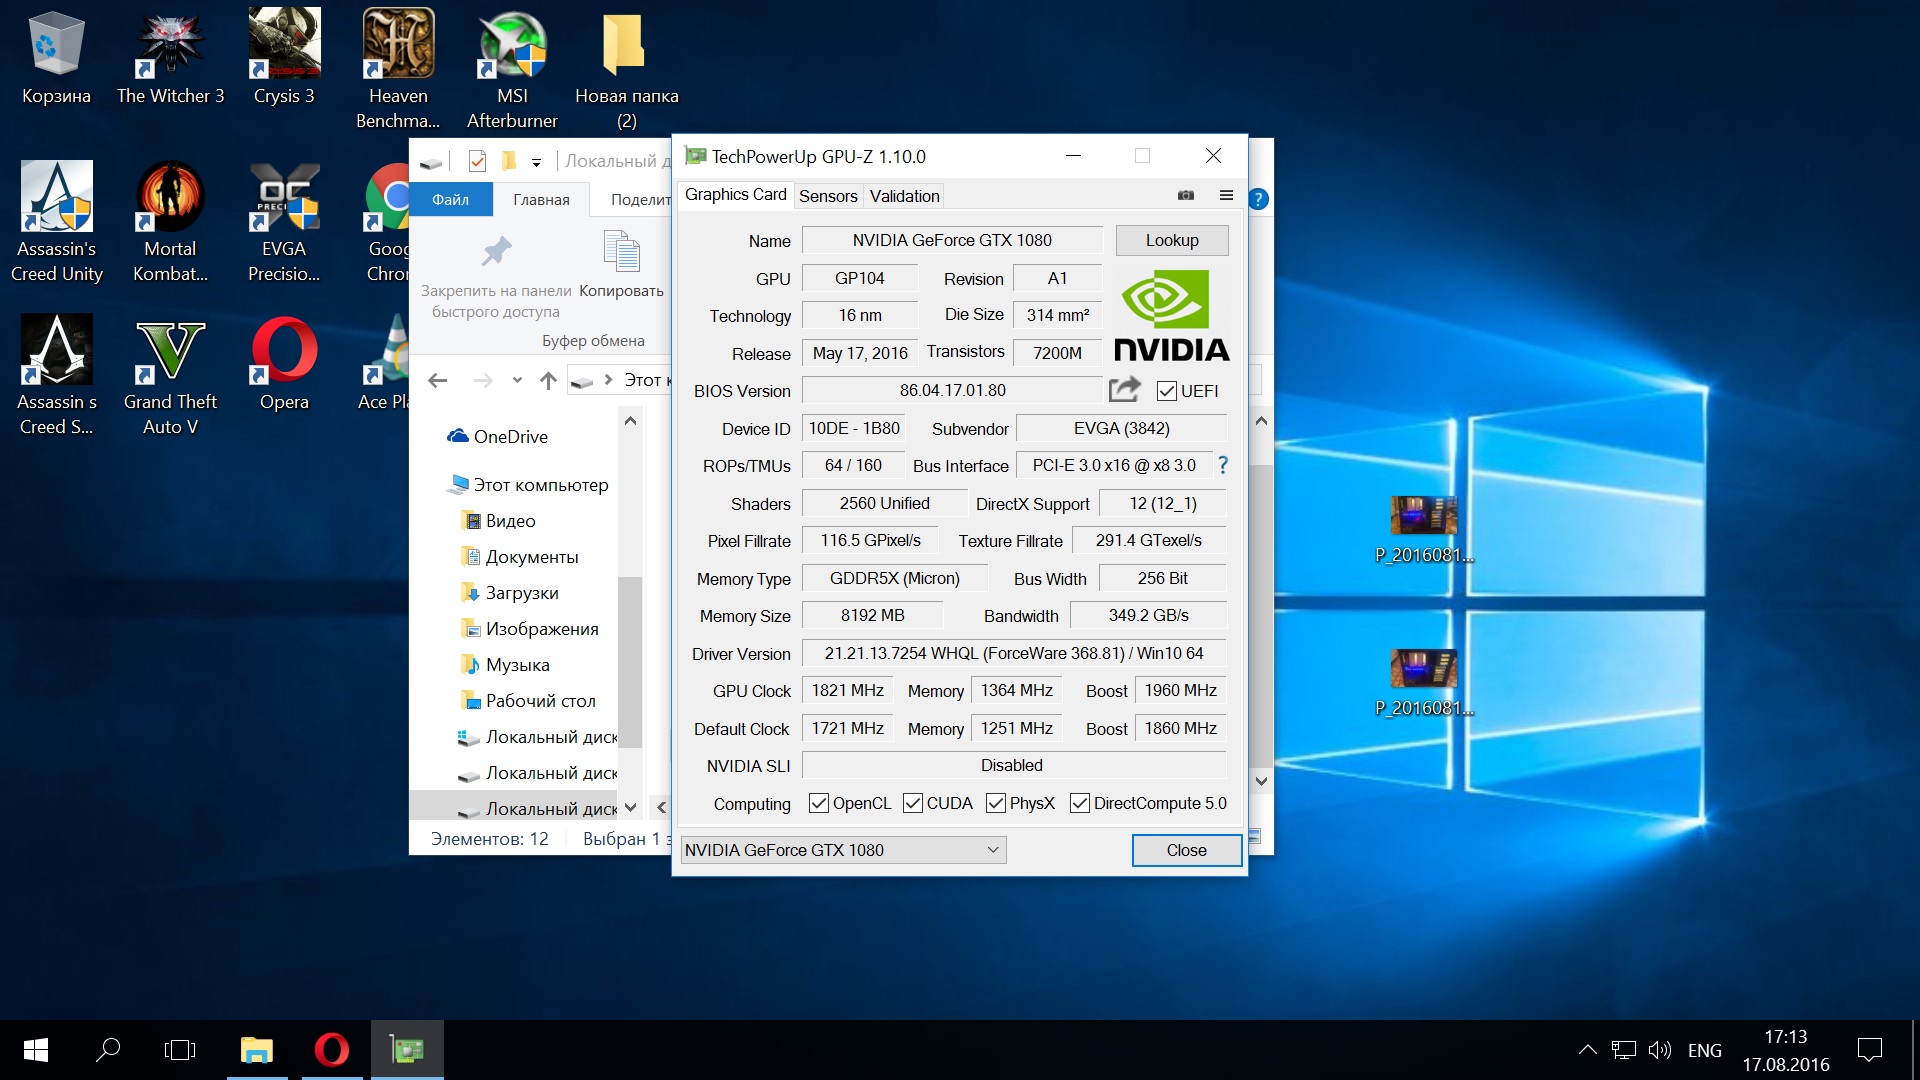Screen dimensions: 1920x1080
Task: Open Action Center notifications icon
Action: click(1869, 1050)
